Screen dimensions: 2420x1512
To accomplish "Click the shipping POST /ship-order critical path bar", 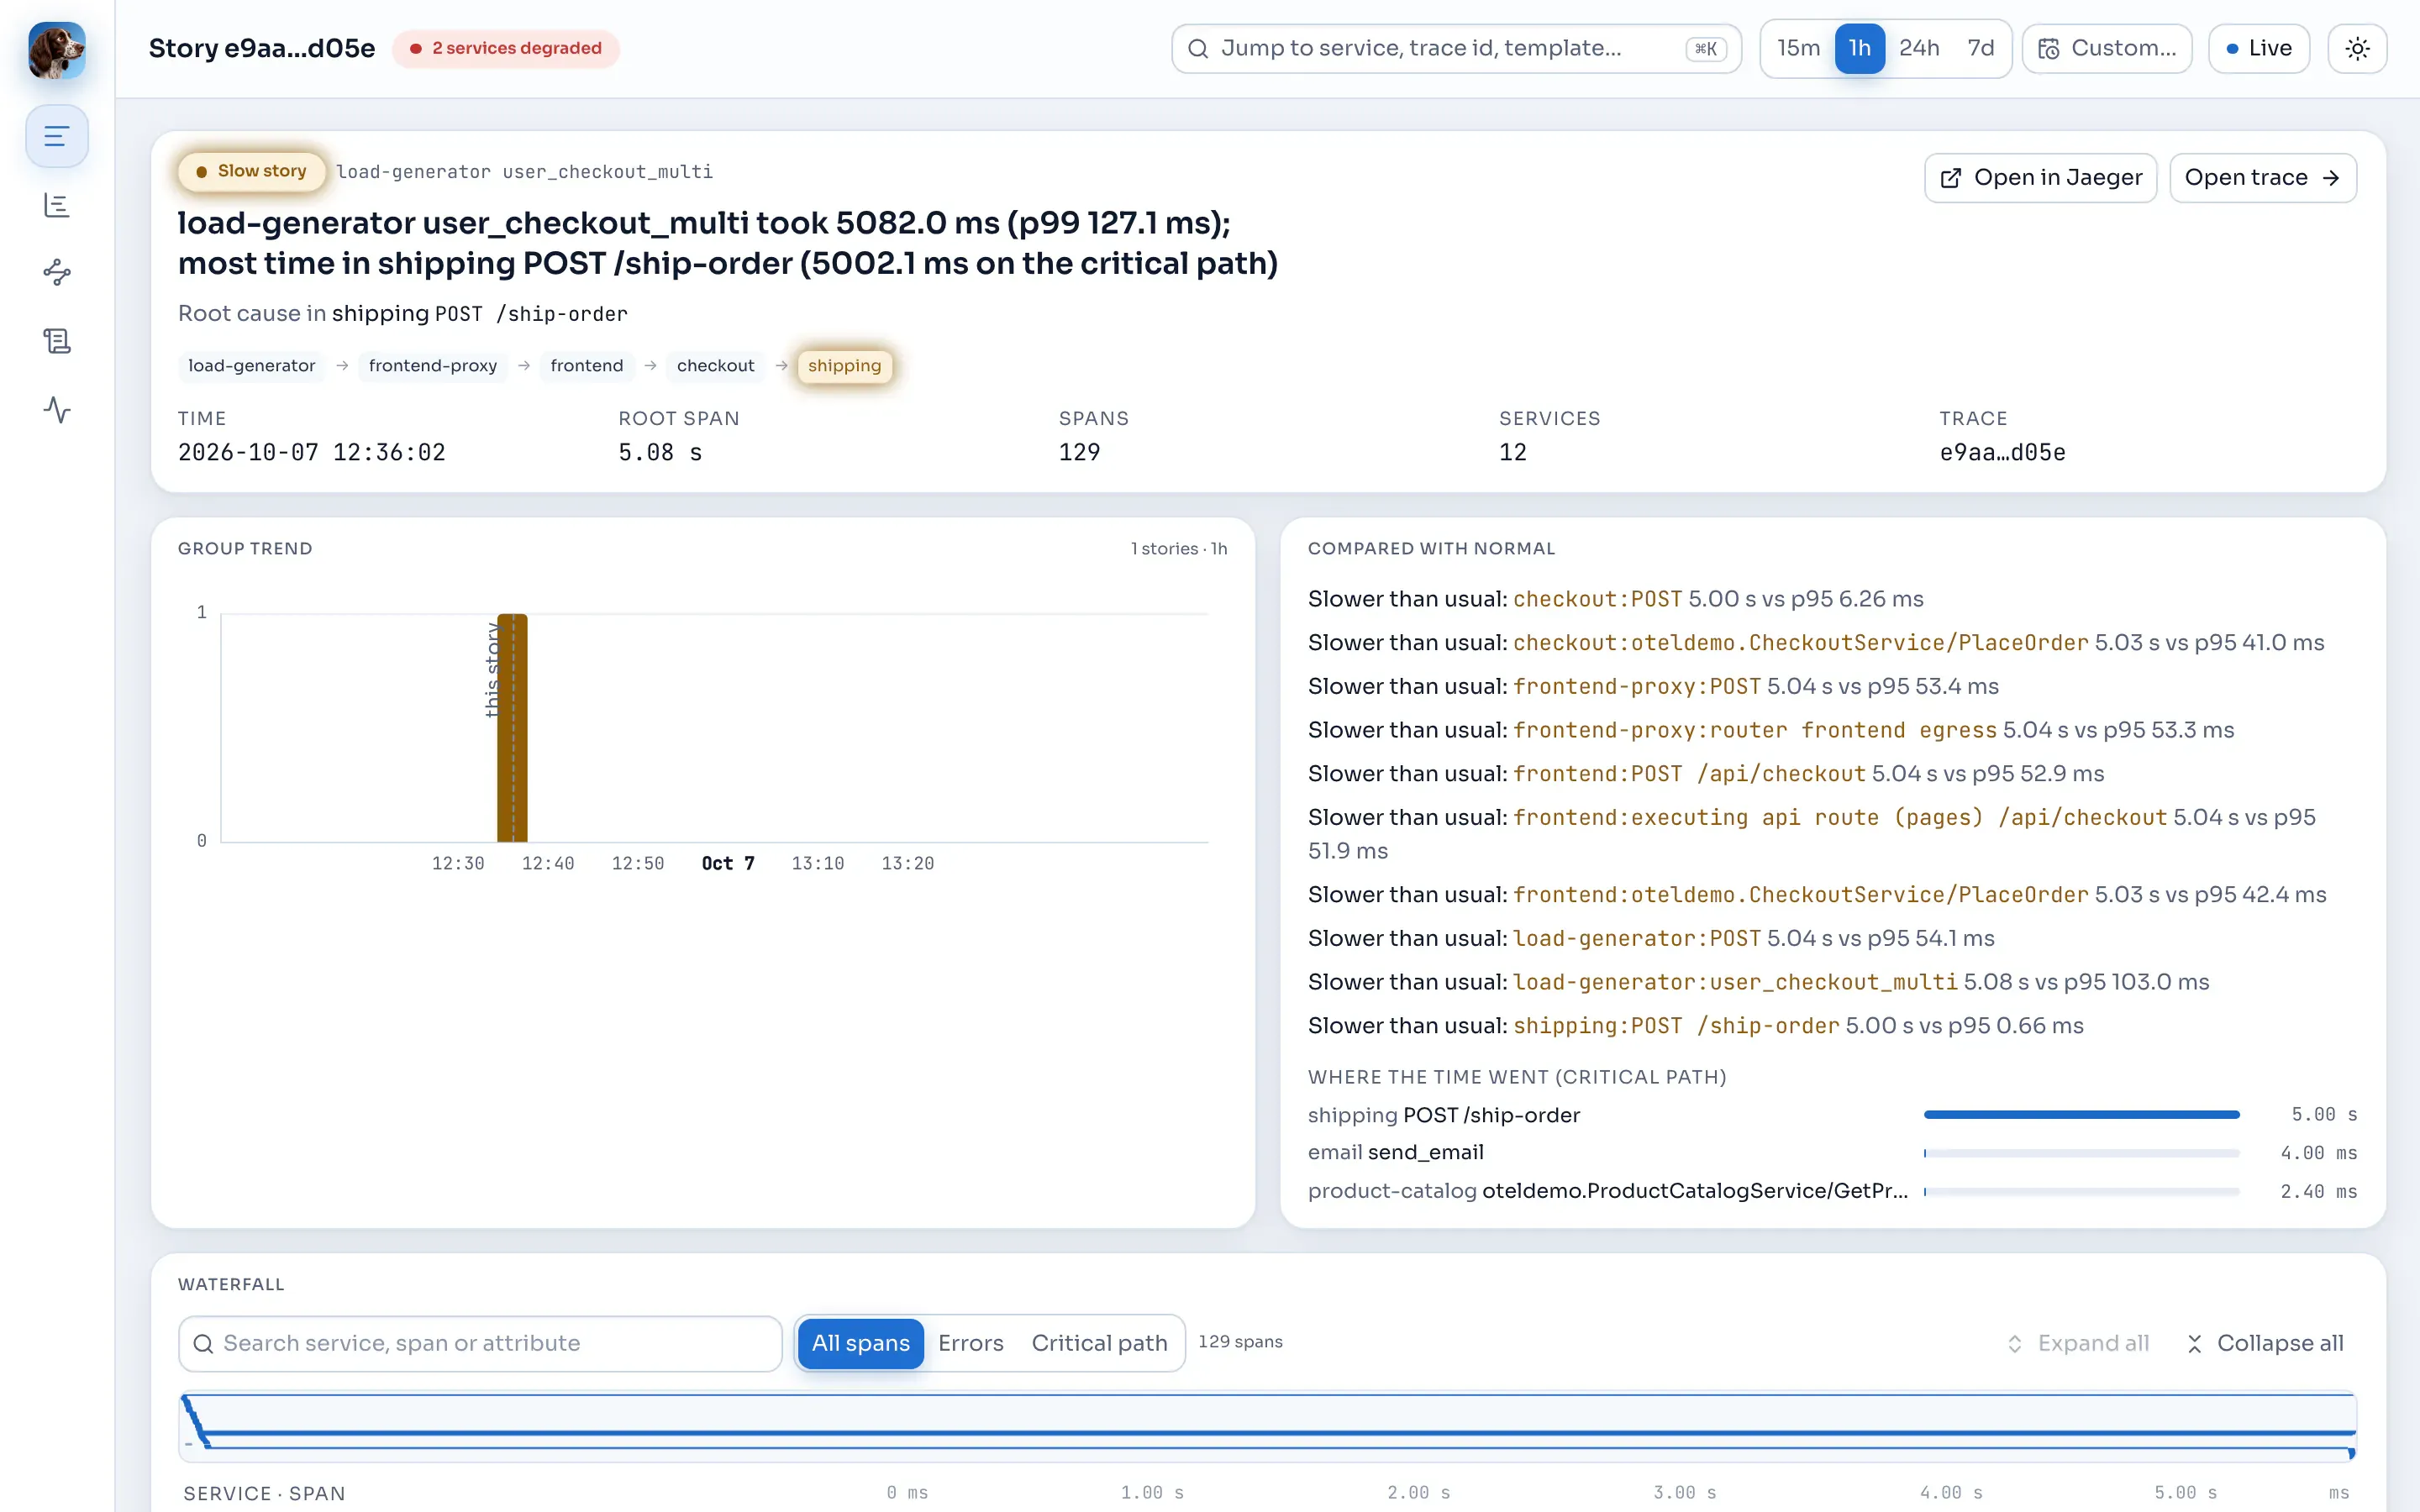I will [2081, 1115].
